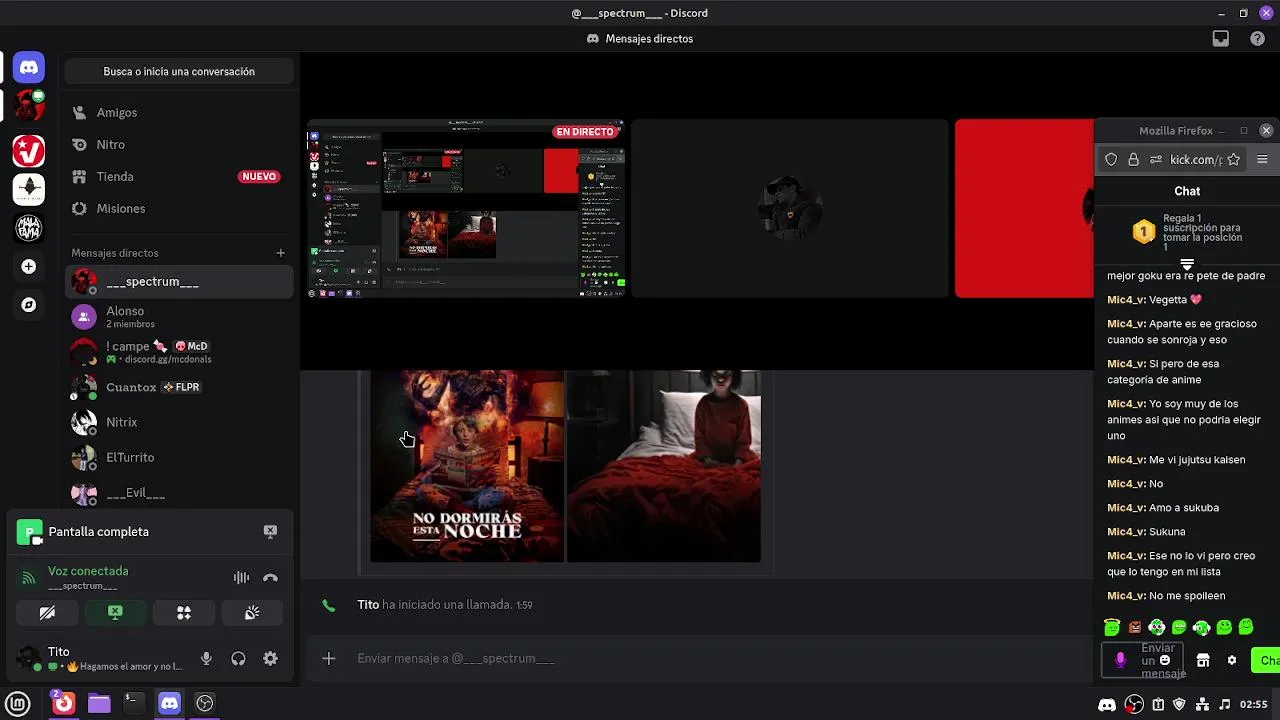Open Firefox site permissions icon
Viewport: 1280px width, 720px height.
pyautogui.click(x=1156, y=160)
